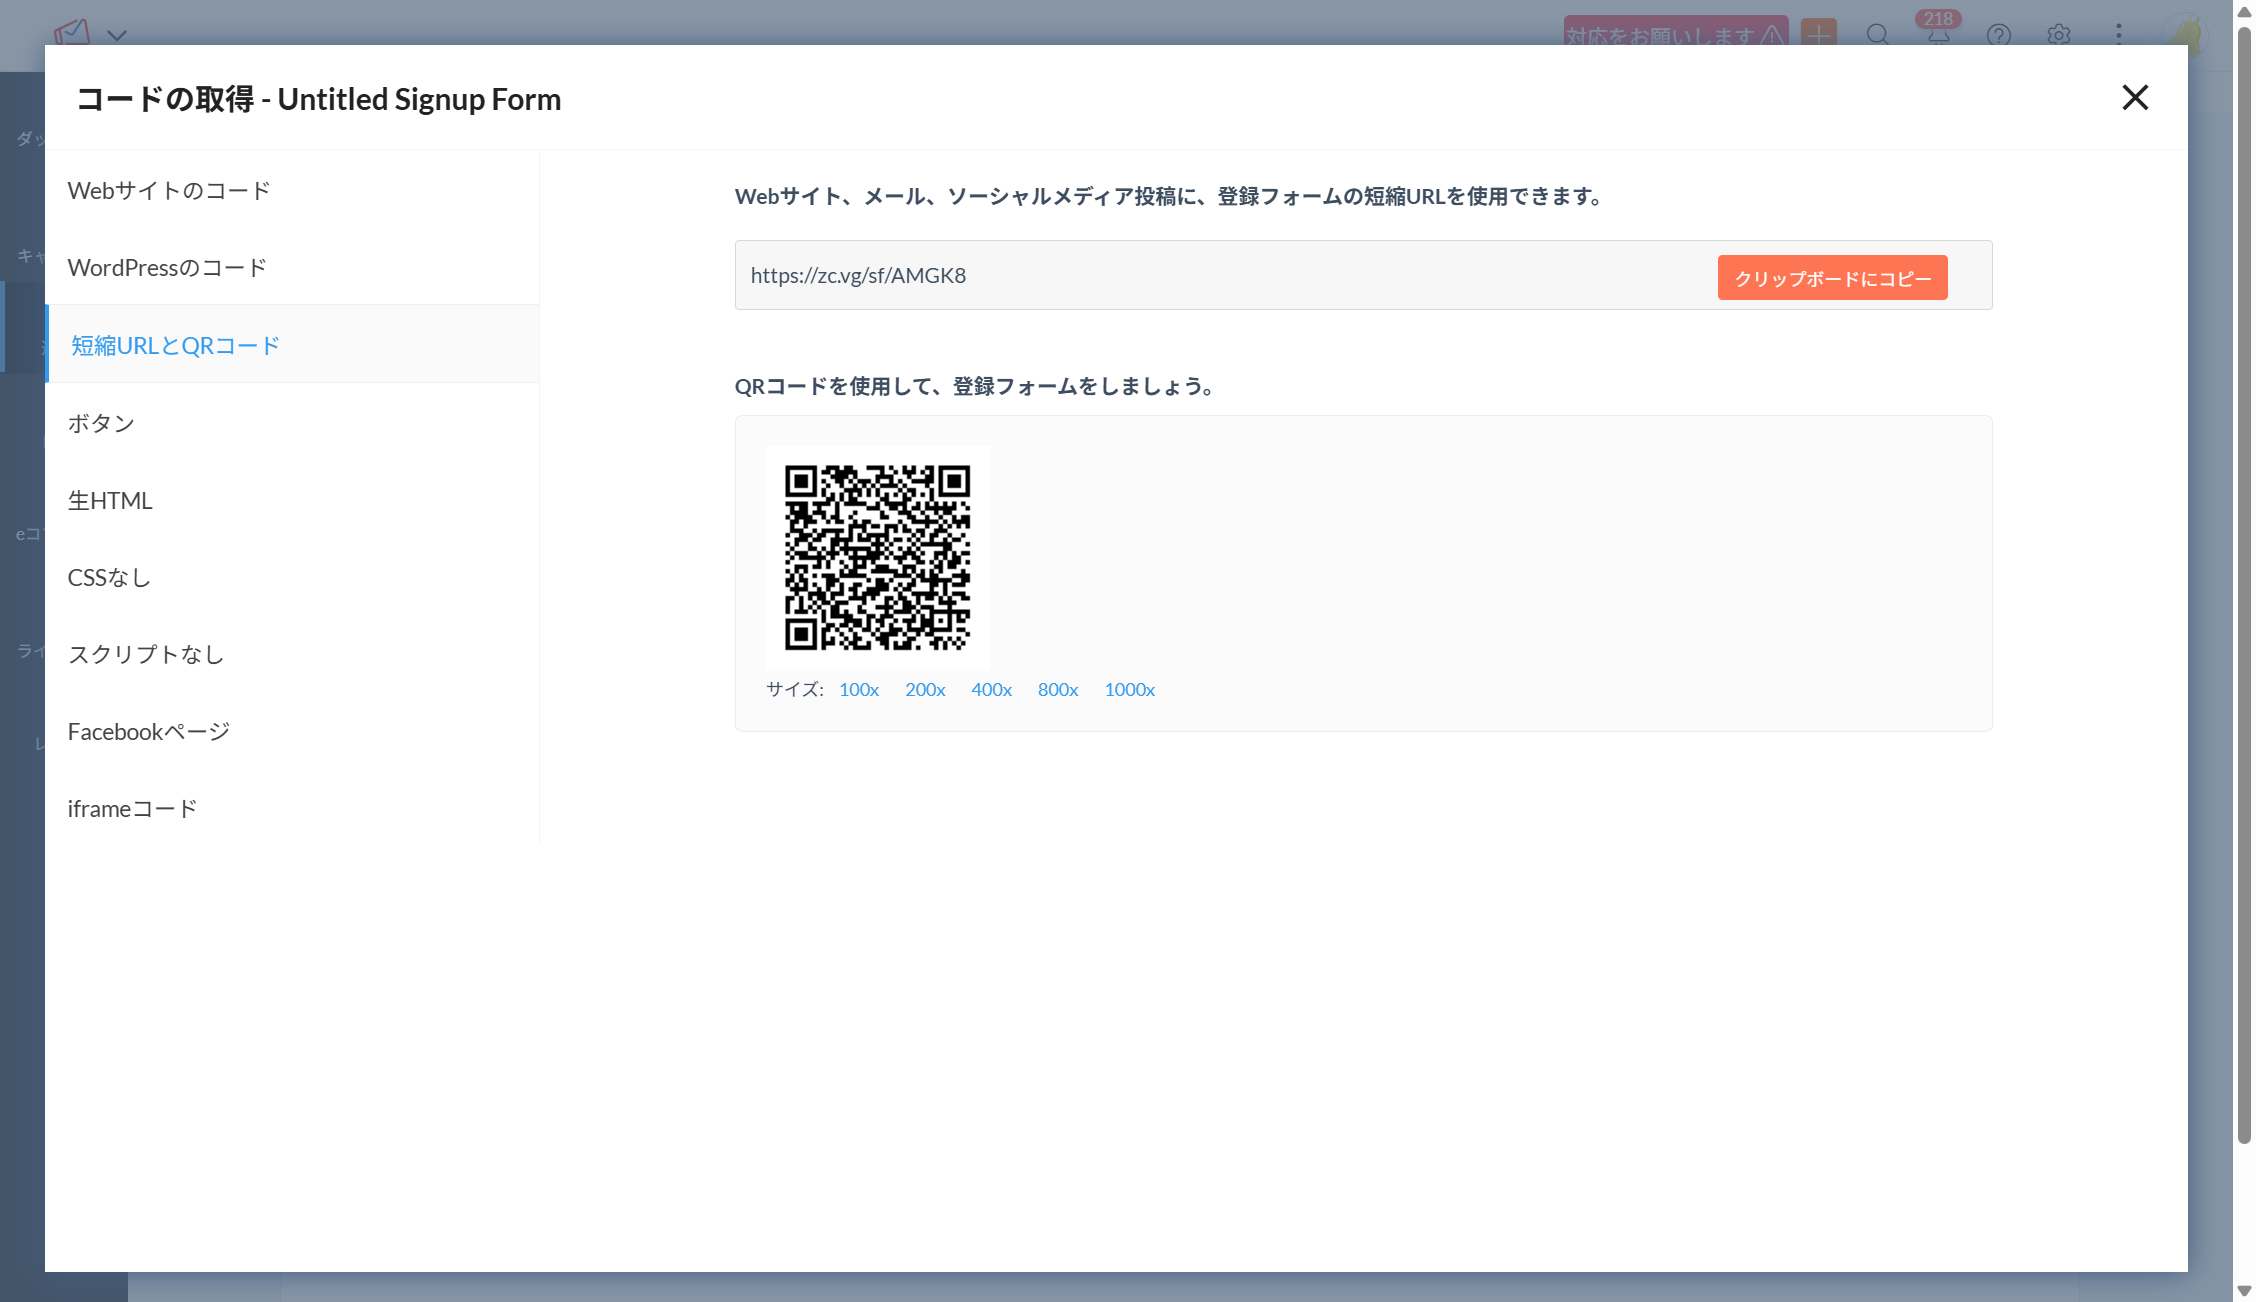
Task: Select 短縮URLとQRコード menu item
Action: coord(175,345)
